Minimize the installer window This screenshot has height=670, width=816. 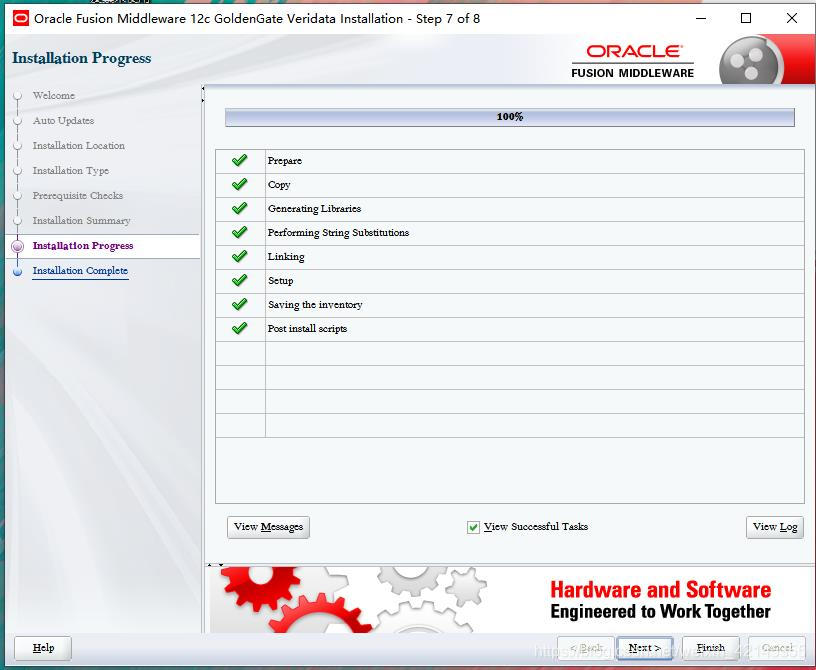(x=701, y=19)
